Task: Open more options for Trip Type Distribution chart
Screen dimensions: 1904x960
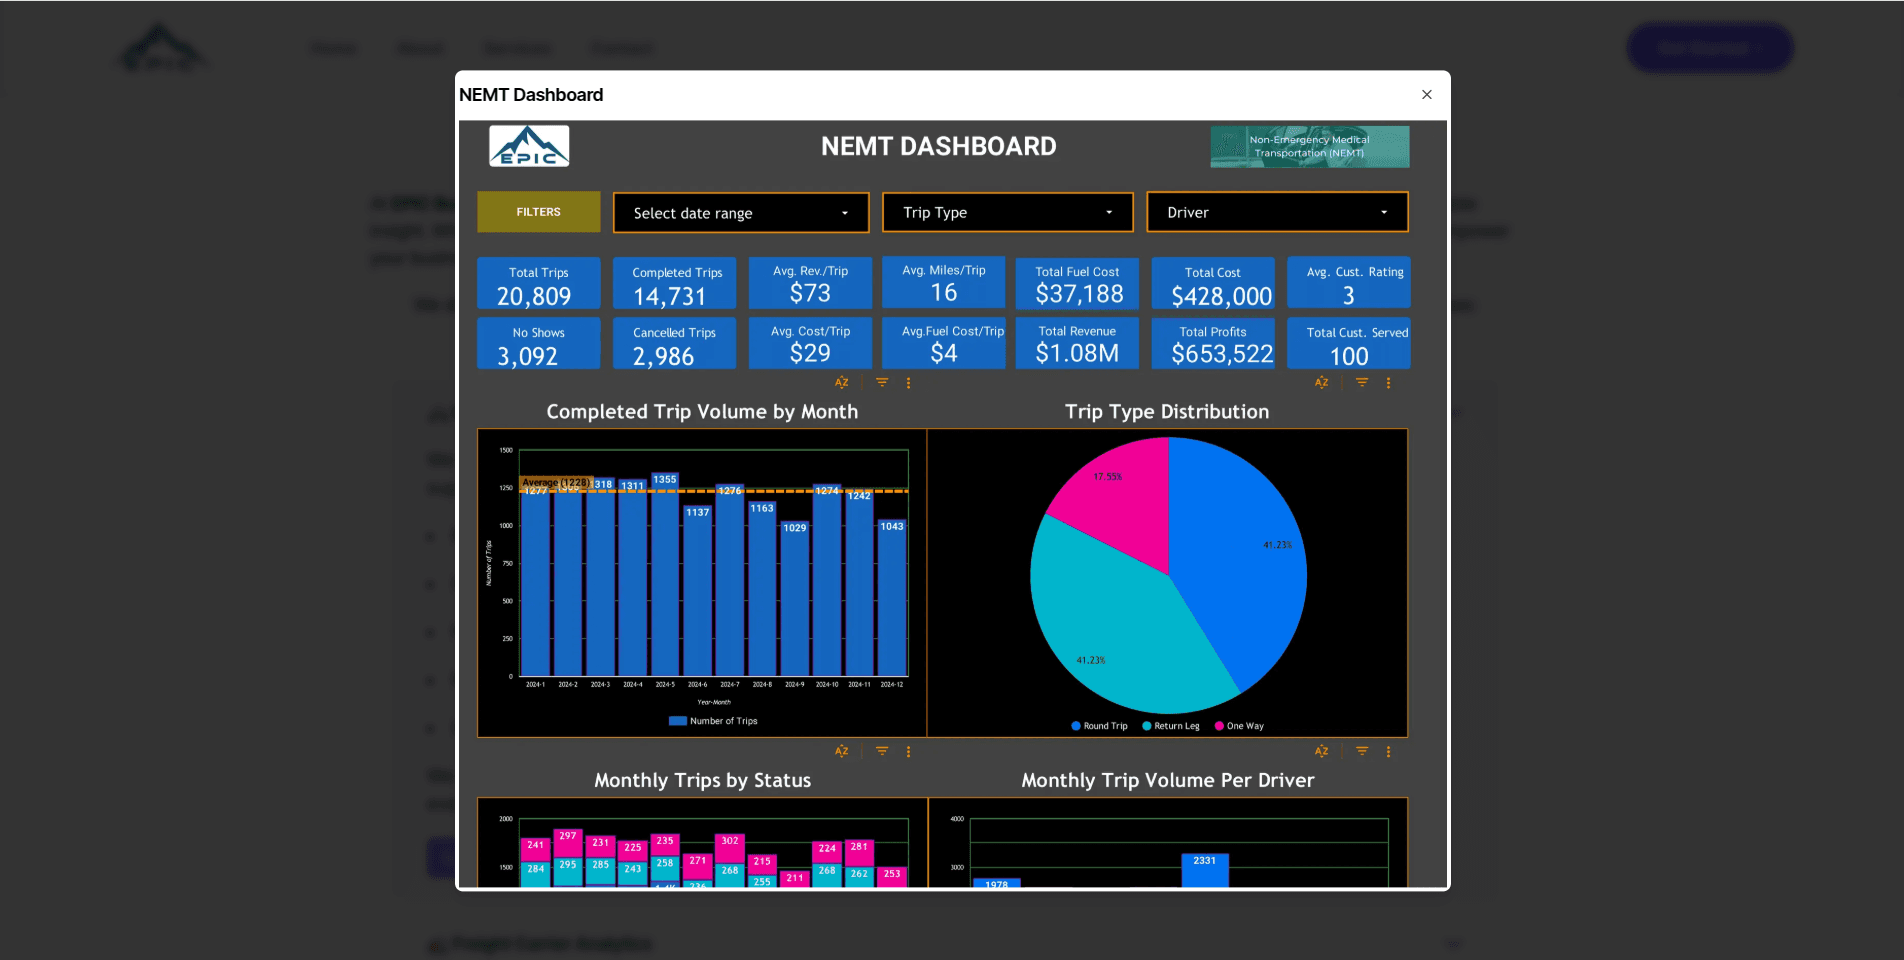Action: coord(1388,383)
